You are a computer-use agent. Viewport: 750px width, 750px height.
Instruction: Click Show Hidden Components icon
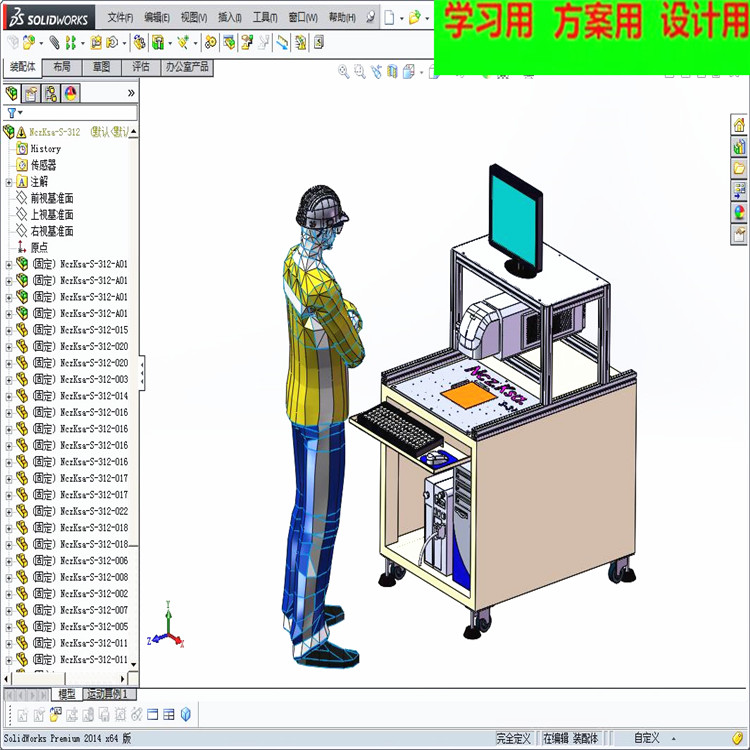(x=139, y=43)
